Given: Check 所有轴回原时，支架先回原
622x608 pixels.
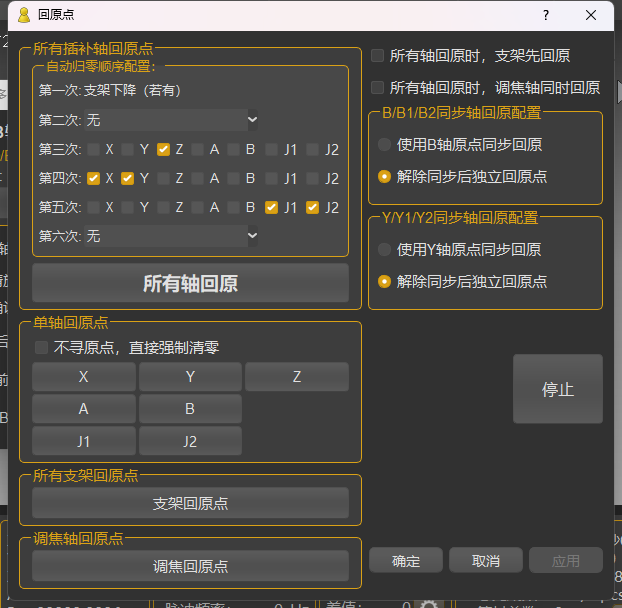Looking at the screenshot, I should coord(378,56).
